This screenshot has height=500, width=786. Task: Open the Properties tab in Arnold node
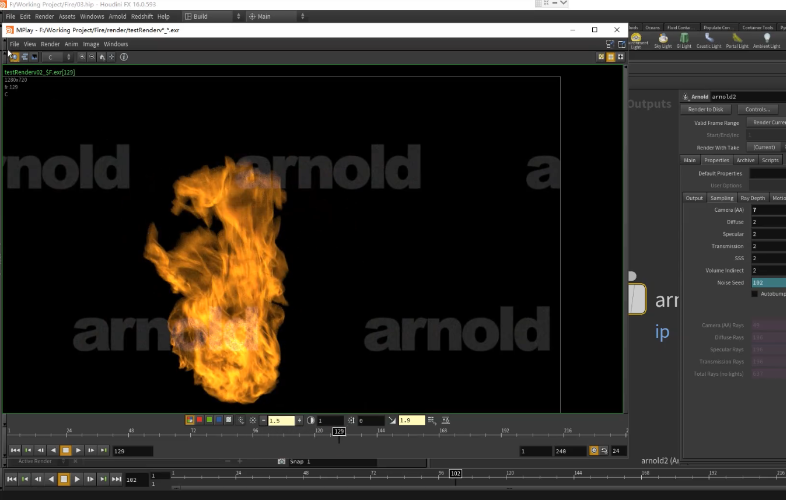click(716, 160)
